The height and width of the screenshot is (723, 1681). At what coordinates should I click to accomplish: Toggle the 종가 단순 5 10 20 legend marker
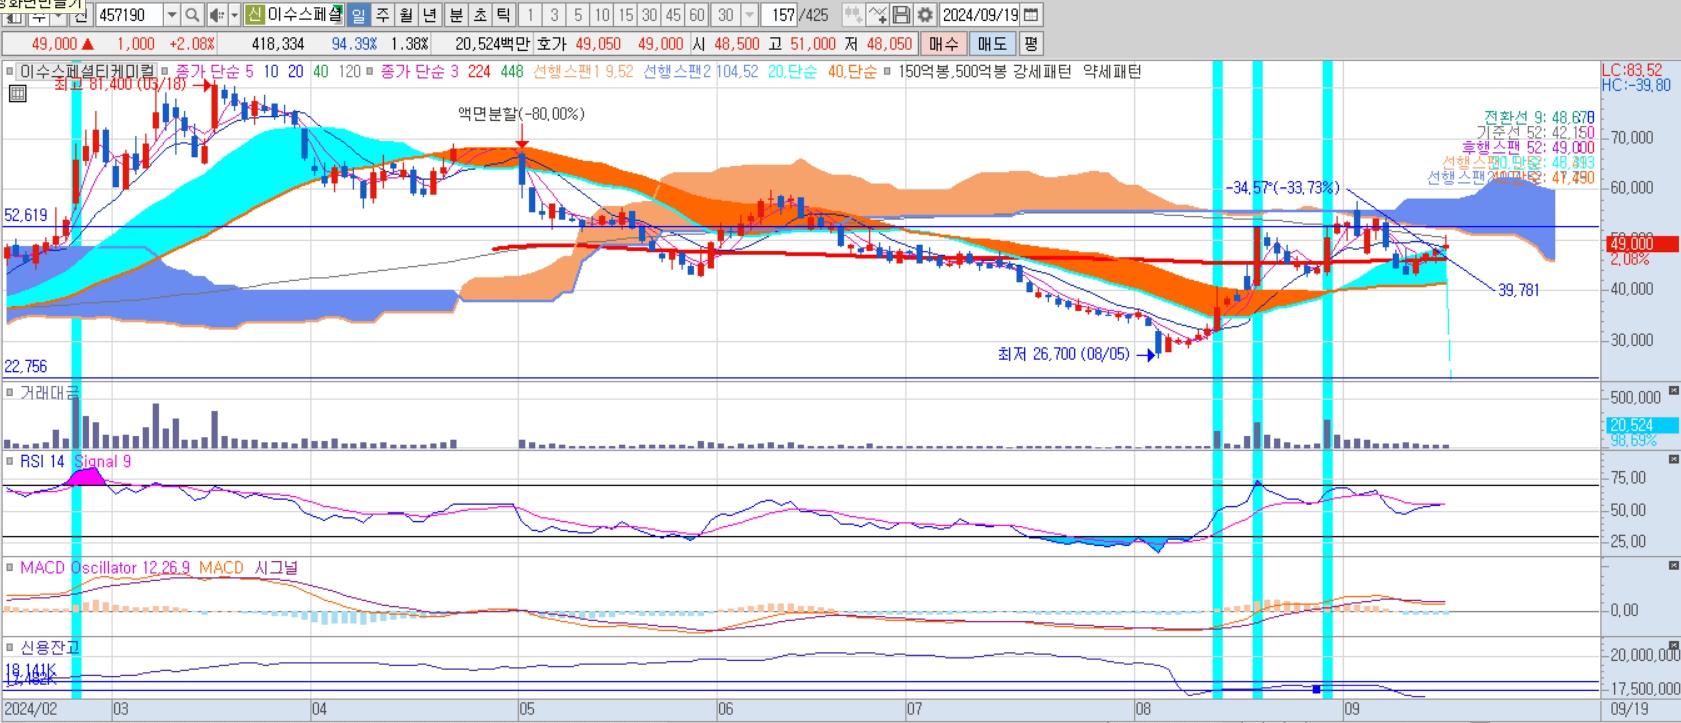[166, 72]
